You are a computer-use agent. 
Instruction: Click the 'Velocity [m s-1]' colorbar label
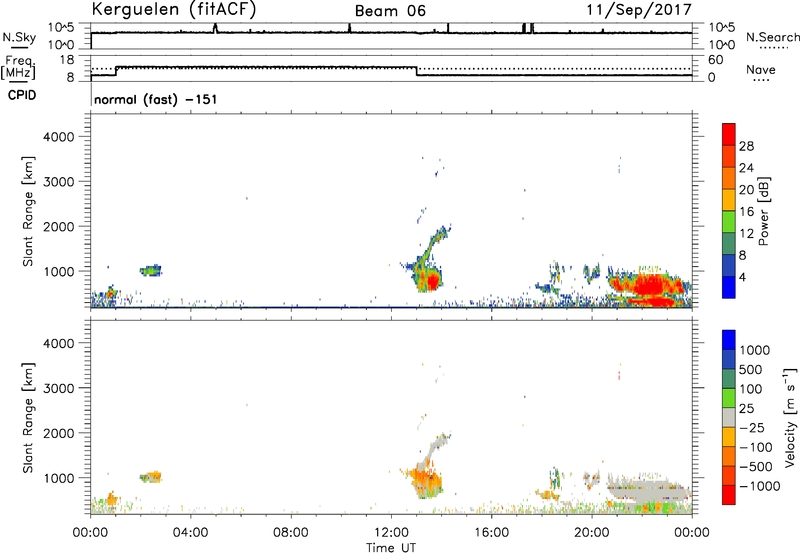(790, 418)
